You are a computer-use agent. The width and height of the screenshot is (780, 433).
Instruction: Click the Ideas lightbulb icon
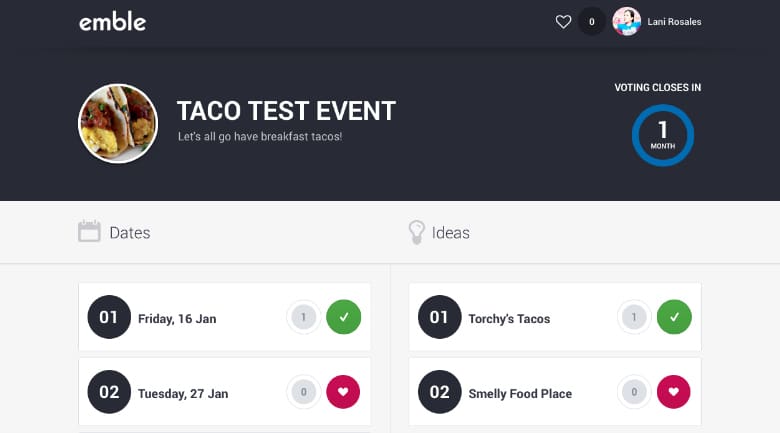point(417,232)
